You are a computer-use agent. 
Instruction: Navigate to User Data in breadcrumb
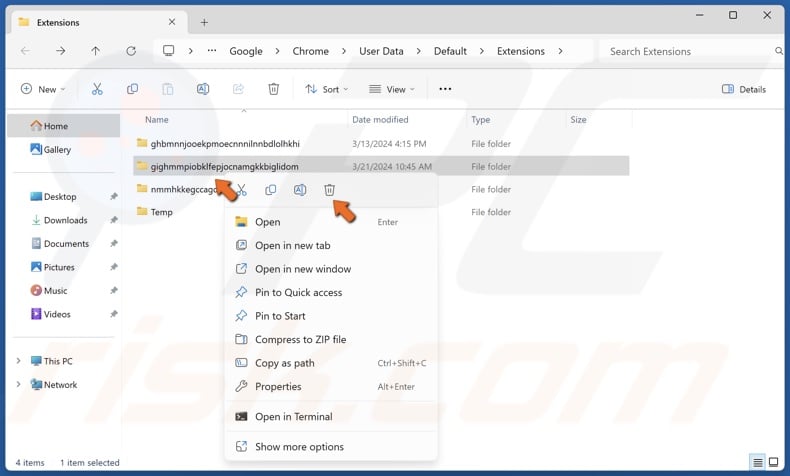point(381,51)
